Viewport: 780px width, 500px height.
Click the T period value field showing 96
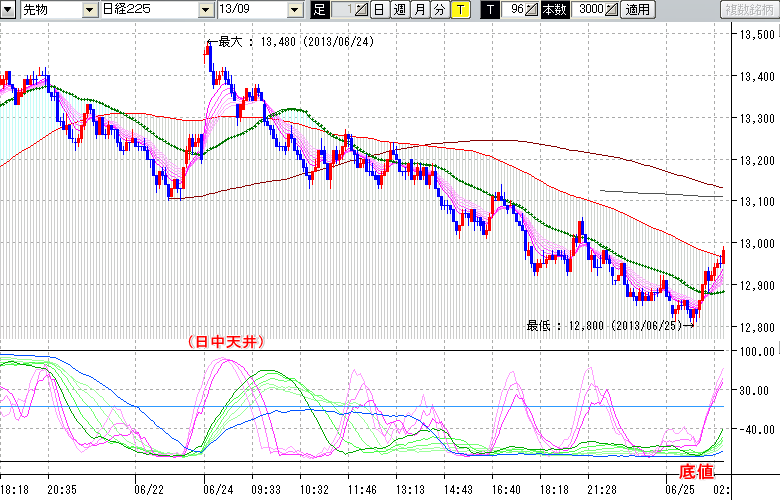pos(515,10)
